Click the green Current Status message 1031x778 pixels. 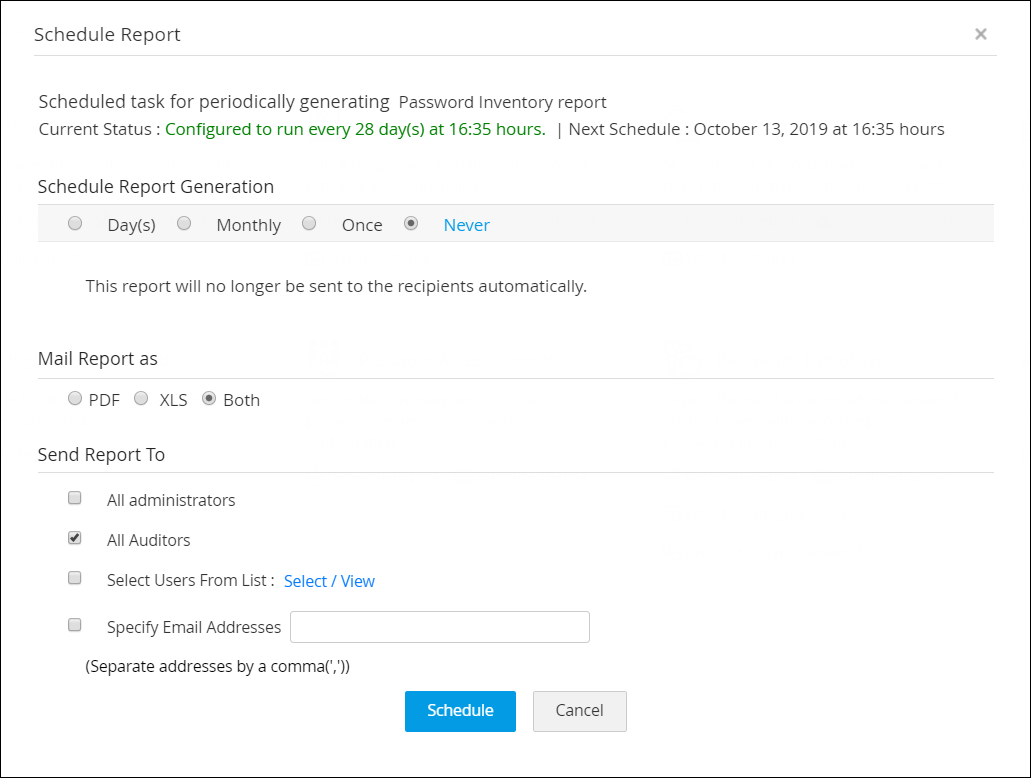pyautogui.click(x=355, y=129)
